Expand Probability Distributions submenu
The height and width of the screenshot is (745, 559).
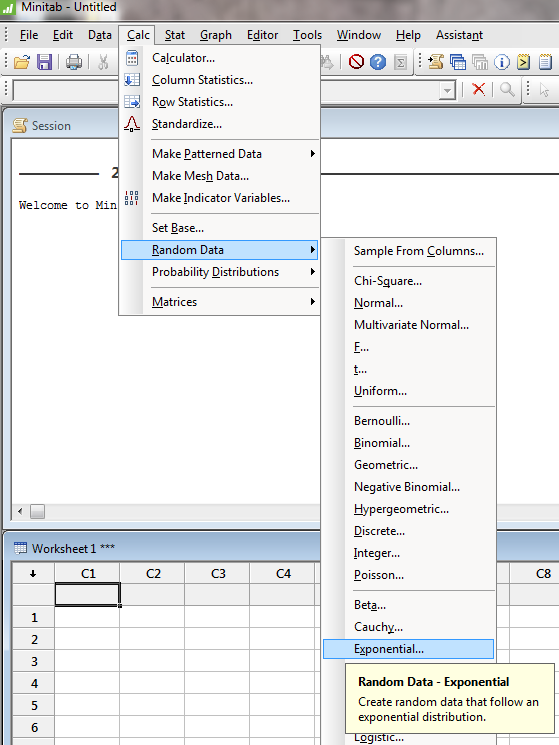pos(313,272)
